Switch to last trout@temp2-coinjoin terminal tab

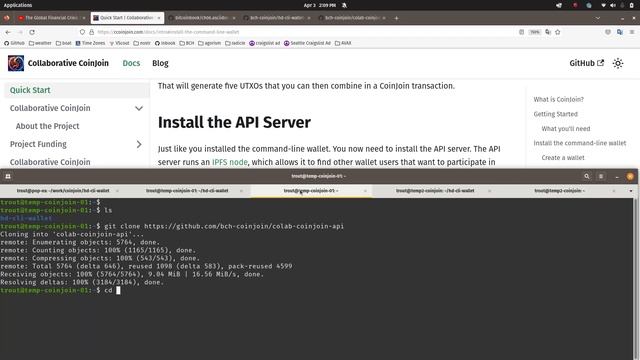click(559, 191)
